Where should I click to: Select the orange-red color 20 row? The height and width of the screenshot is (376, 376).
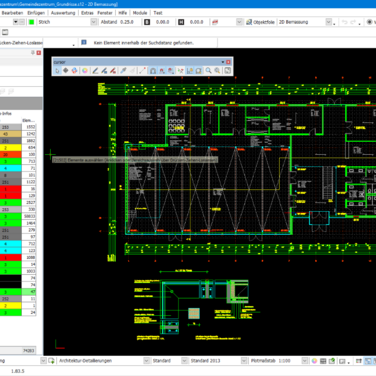pyautogui.click(x=18, y=154)
